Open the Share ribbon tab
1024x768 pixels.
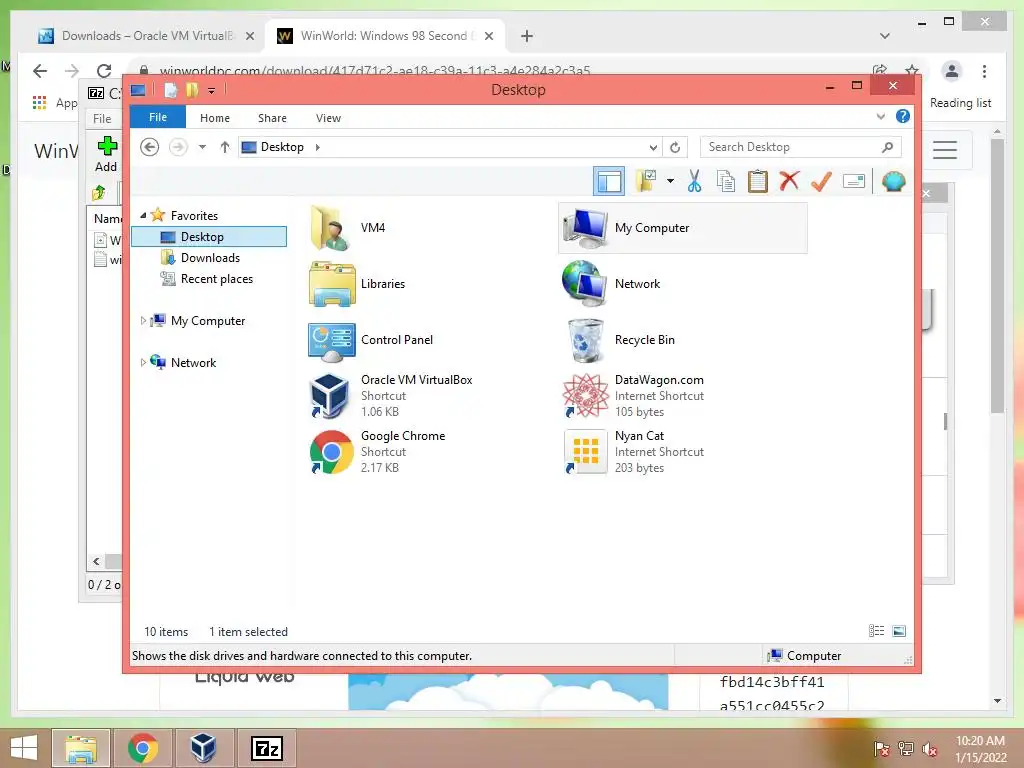tap(272, 118)
